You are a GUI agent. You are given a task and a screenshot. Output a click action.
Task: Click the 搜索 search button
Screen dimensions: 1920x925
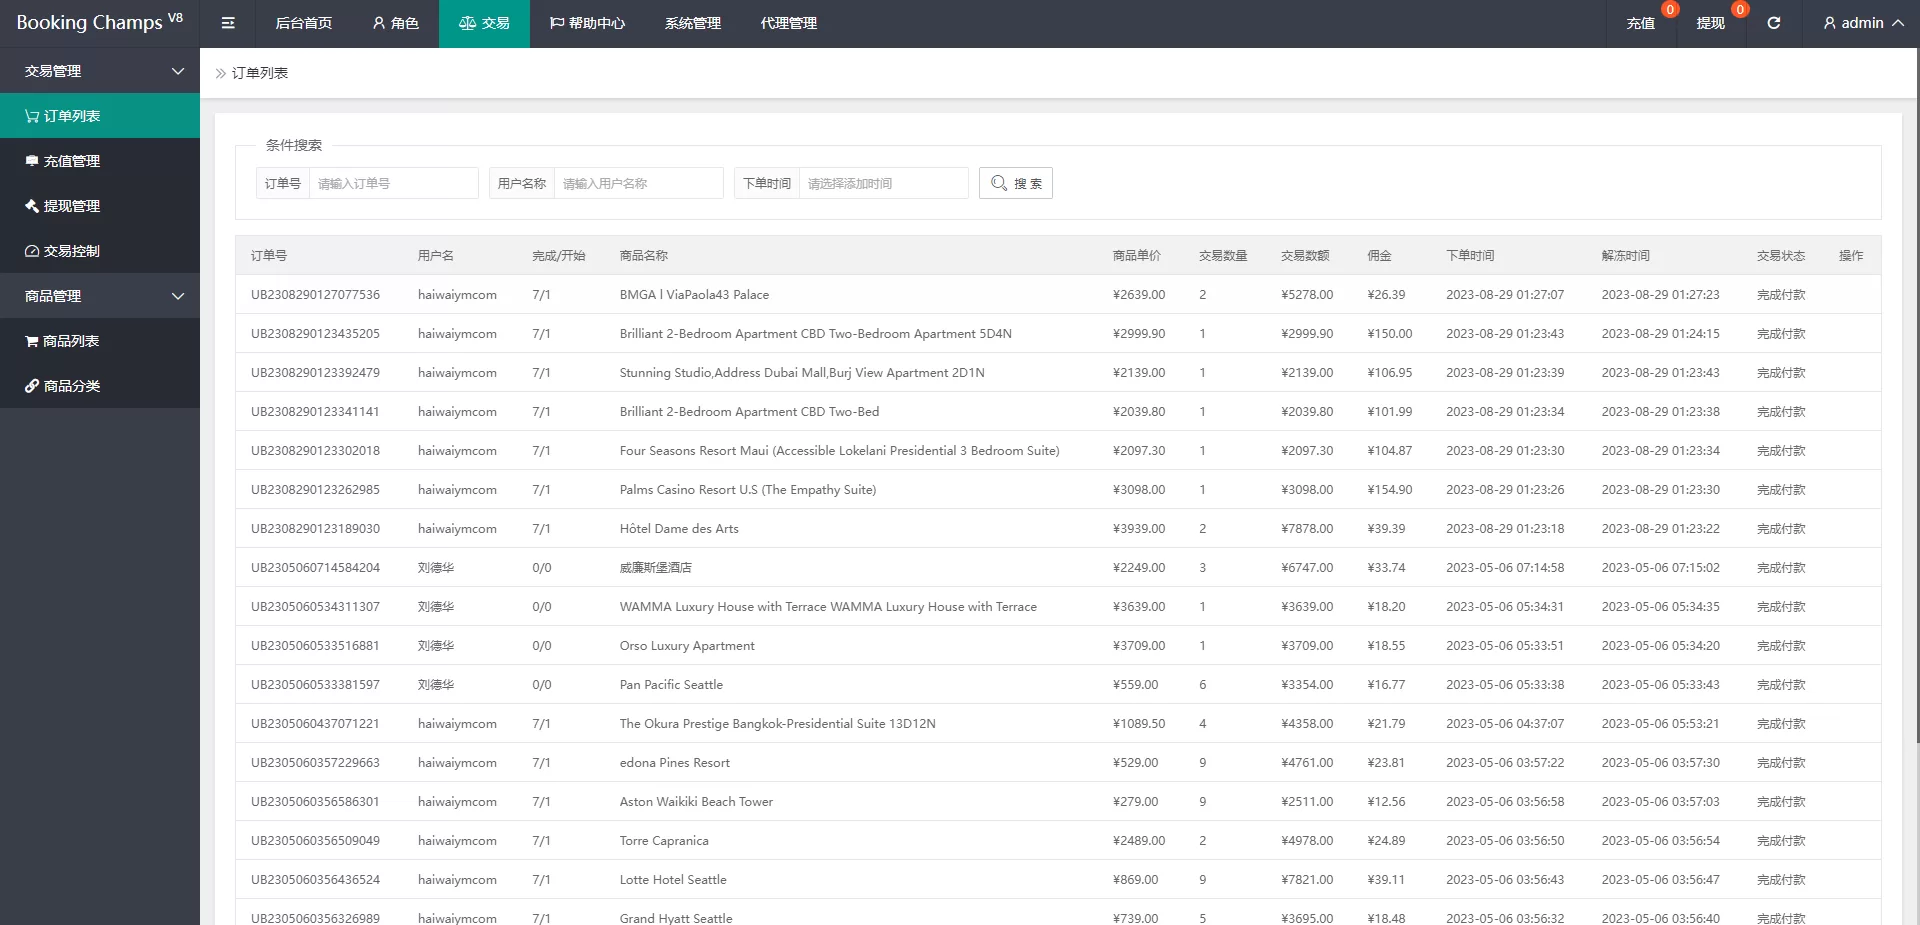coord(1015,183)
